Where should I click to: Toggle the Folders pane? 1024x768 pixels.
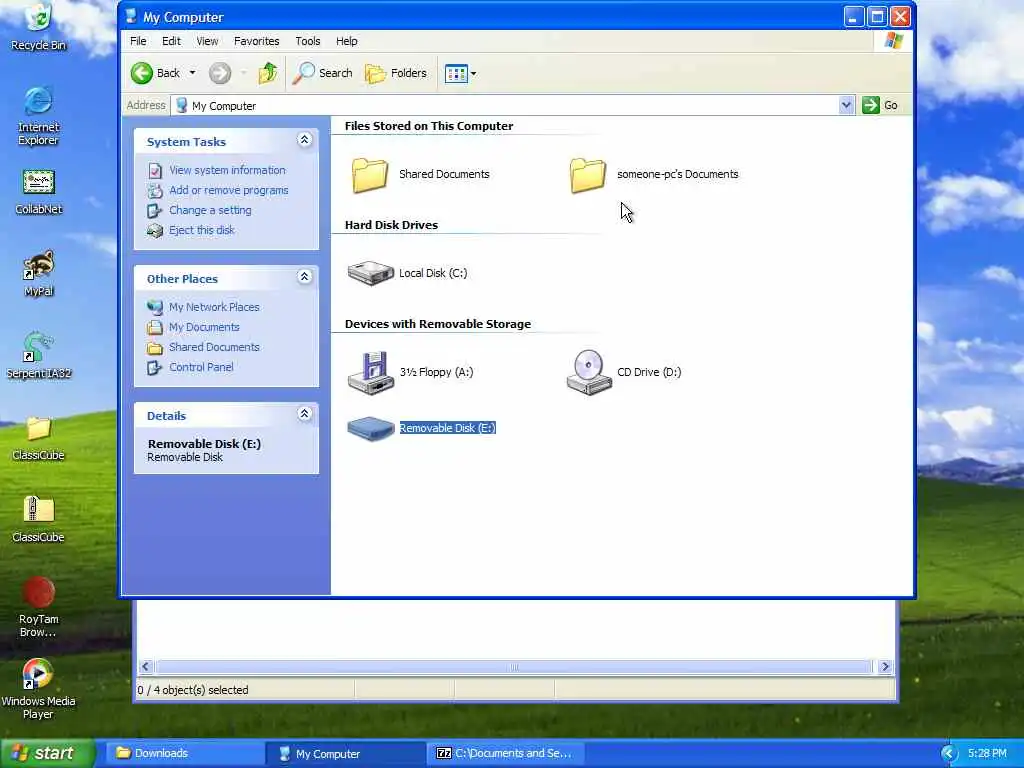click(x=396, y=73)
